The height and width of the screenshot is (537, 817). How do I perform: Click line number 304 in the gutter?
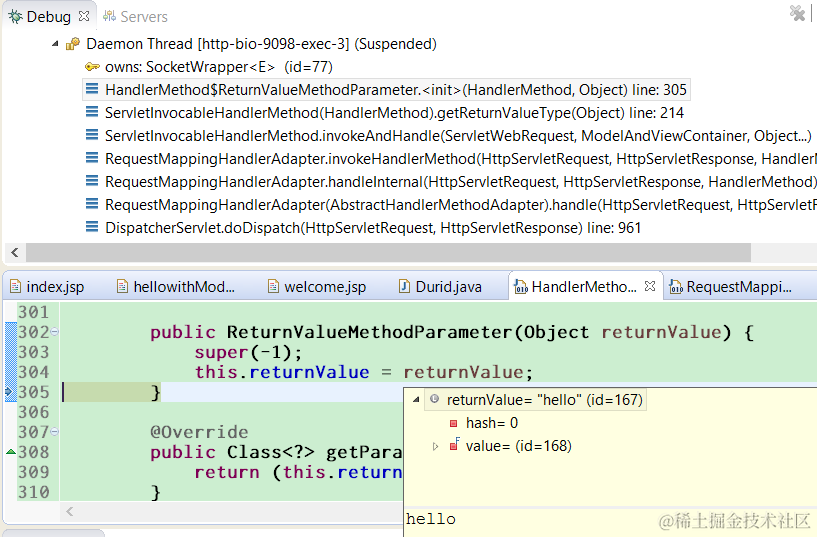pos(33,372)
